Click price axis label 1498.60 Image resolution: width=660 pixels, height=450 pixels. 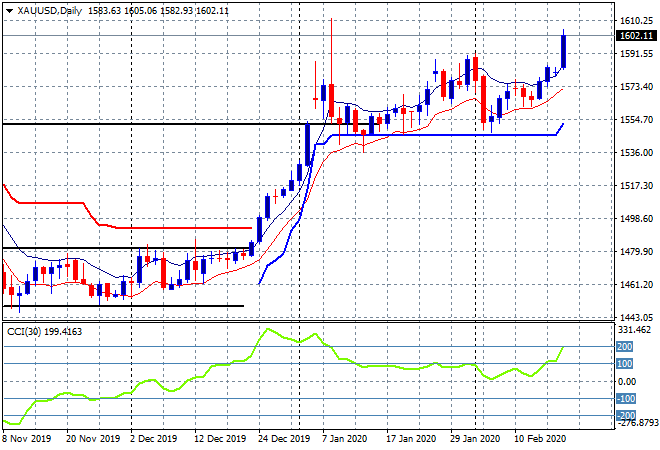click(x=636, y=218)
